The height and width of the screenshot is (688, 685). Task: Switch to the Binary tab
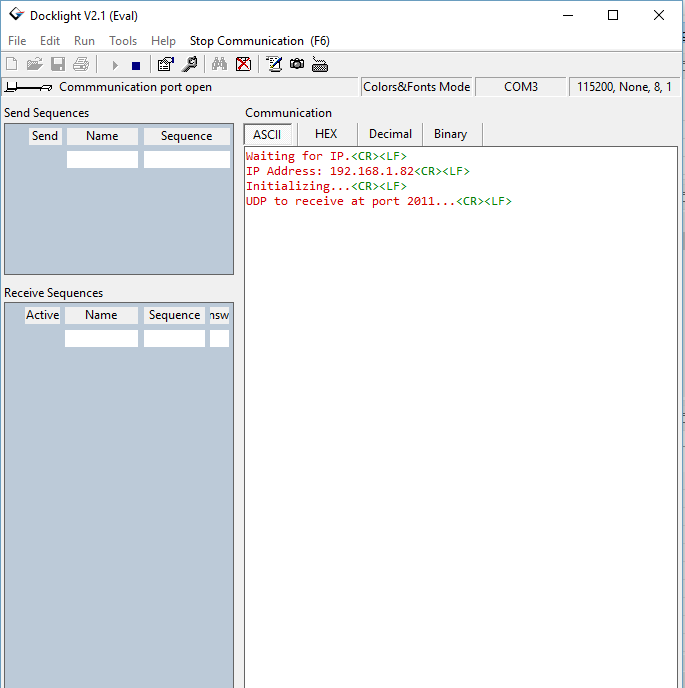[451, 134]
